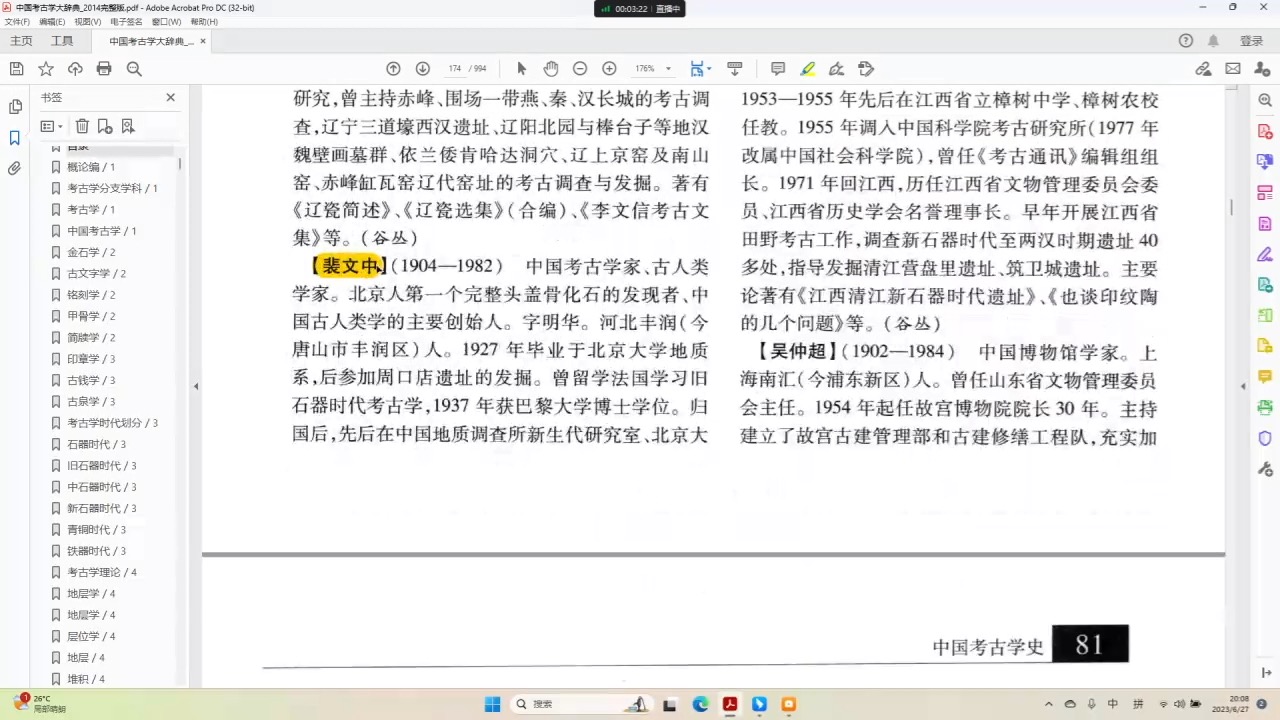
Task: Open the bookmark options dropdown
Action: tap(51, 126)
